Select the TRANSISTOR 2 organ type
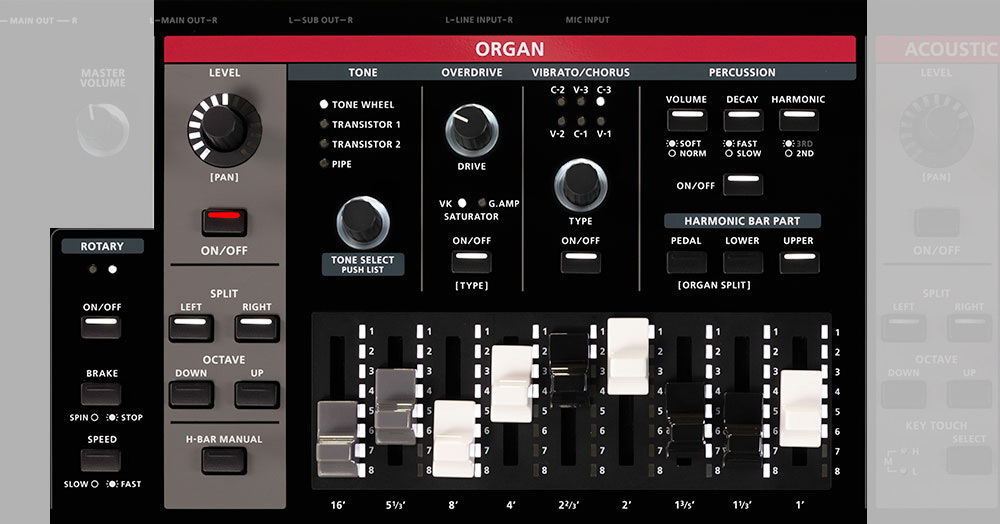 (x=324, y=143)
